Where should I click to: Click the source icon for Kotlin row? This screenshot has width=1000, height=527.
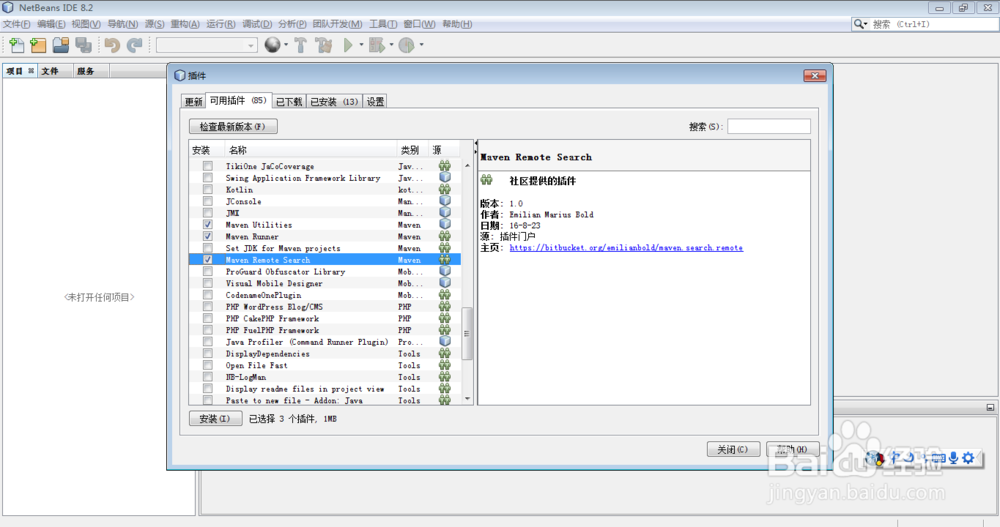pyautogui.click(x=445, y=189)
